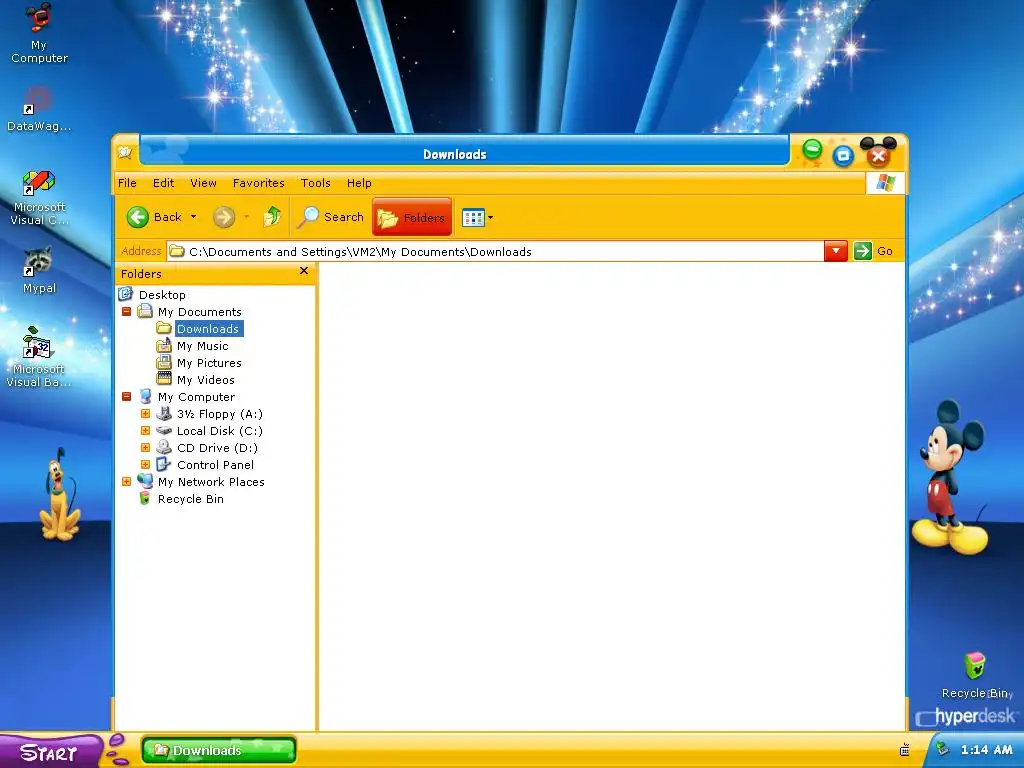The width and height of the screenshot is (1024, 768).
Task: Open the Tools menu
Action: [315, 183]
